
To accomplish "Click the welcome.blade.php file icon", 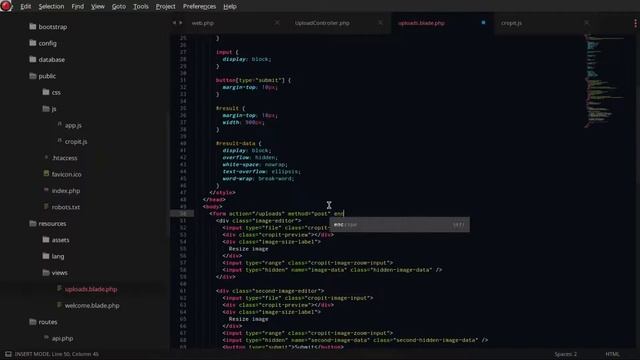I will 59,305.
